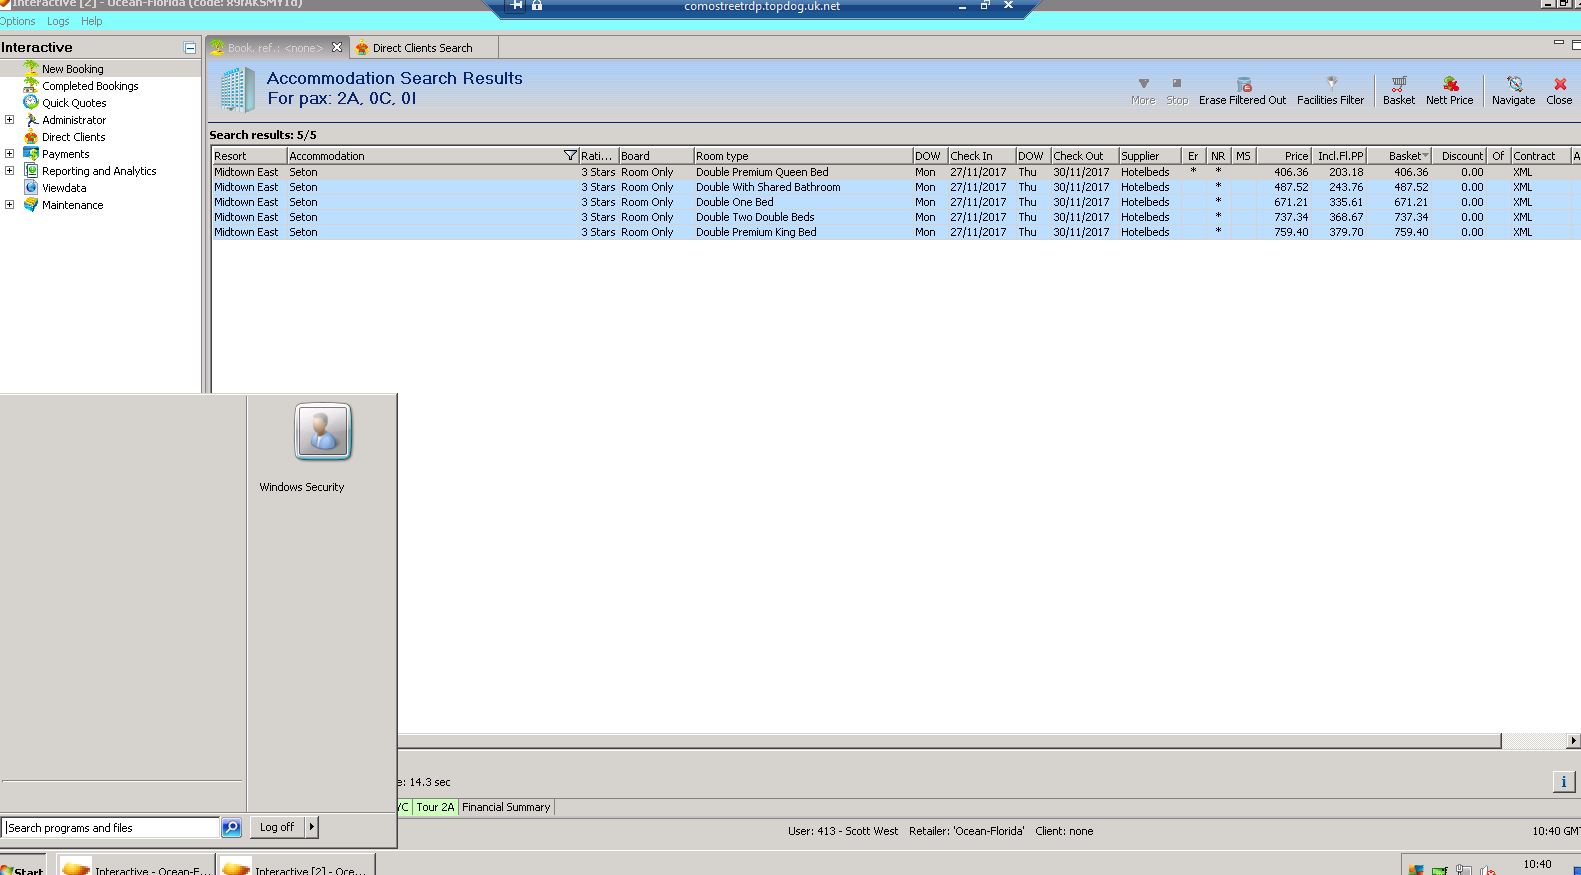Open the Log off options arrow
The height and width of the screenshot is (875, 1581).
click(312, 827)
